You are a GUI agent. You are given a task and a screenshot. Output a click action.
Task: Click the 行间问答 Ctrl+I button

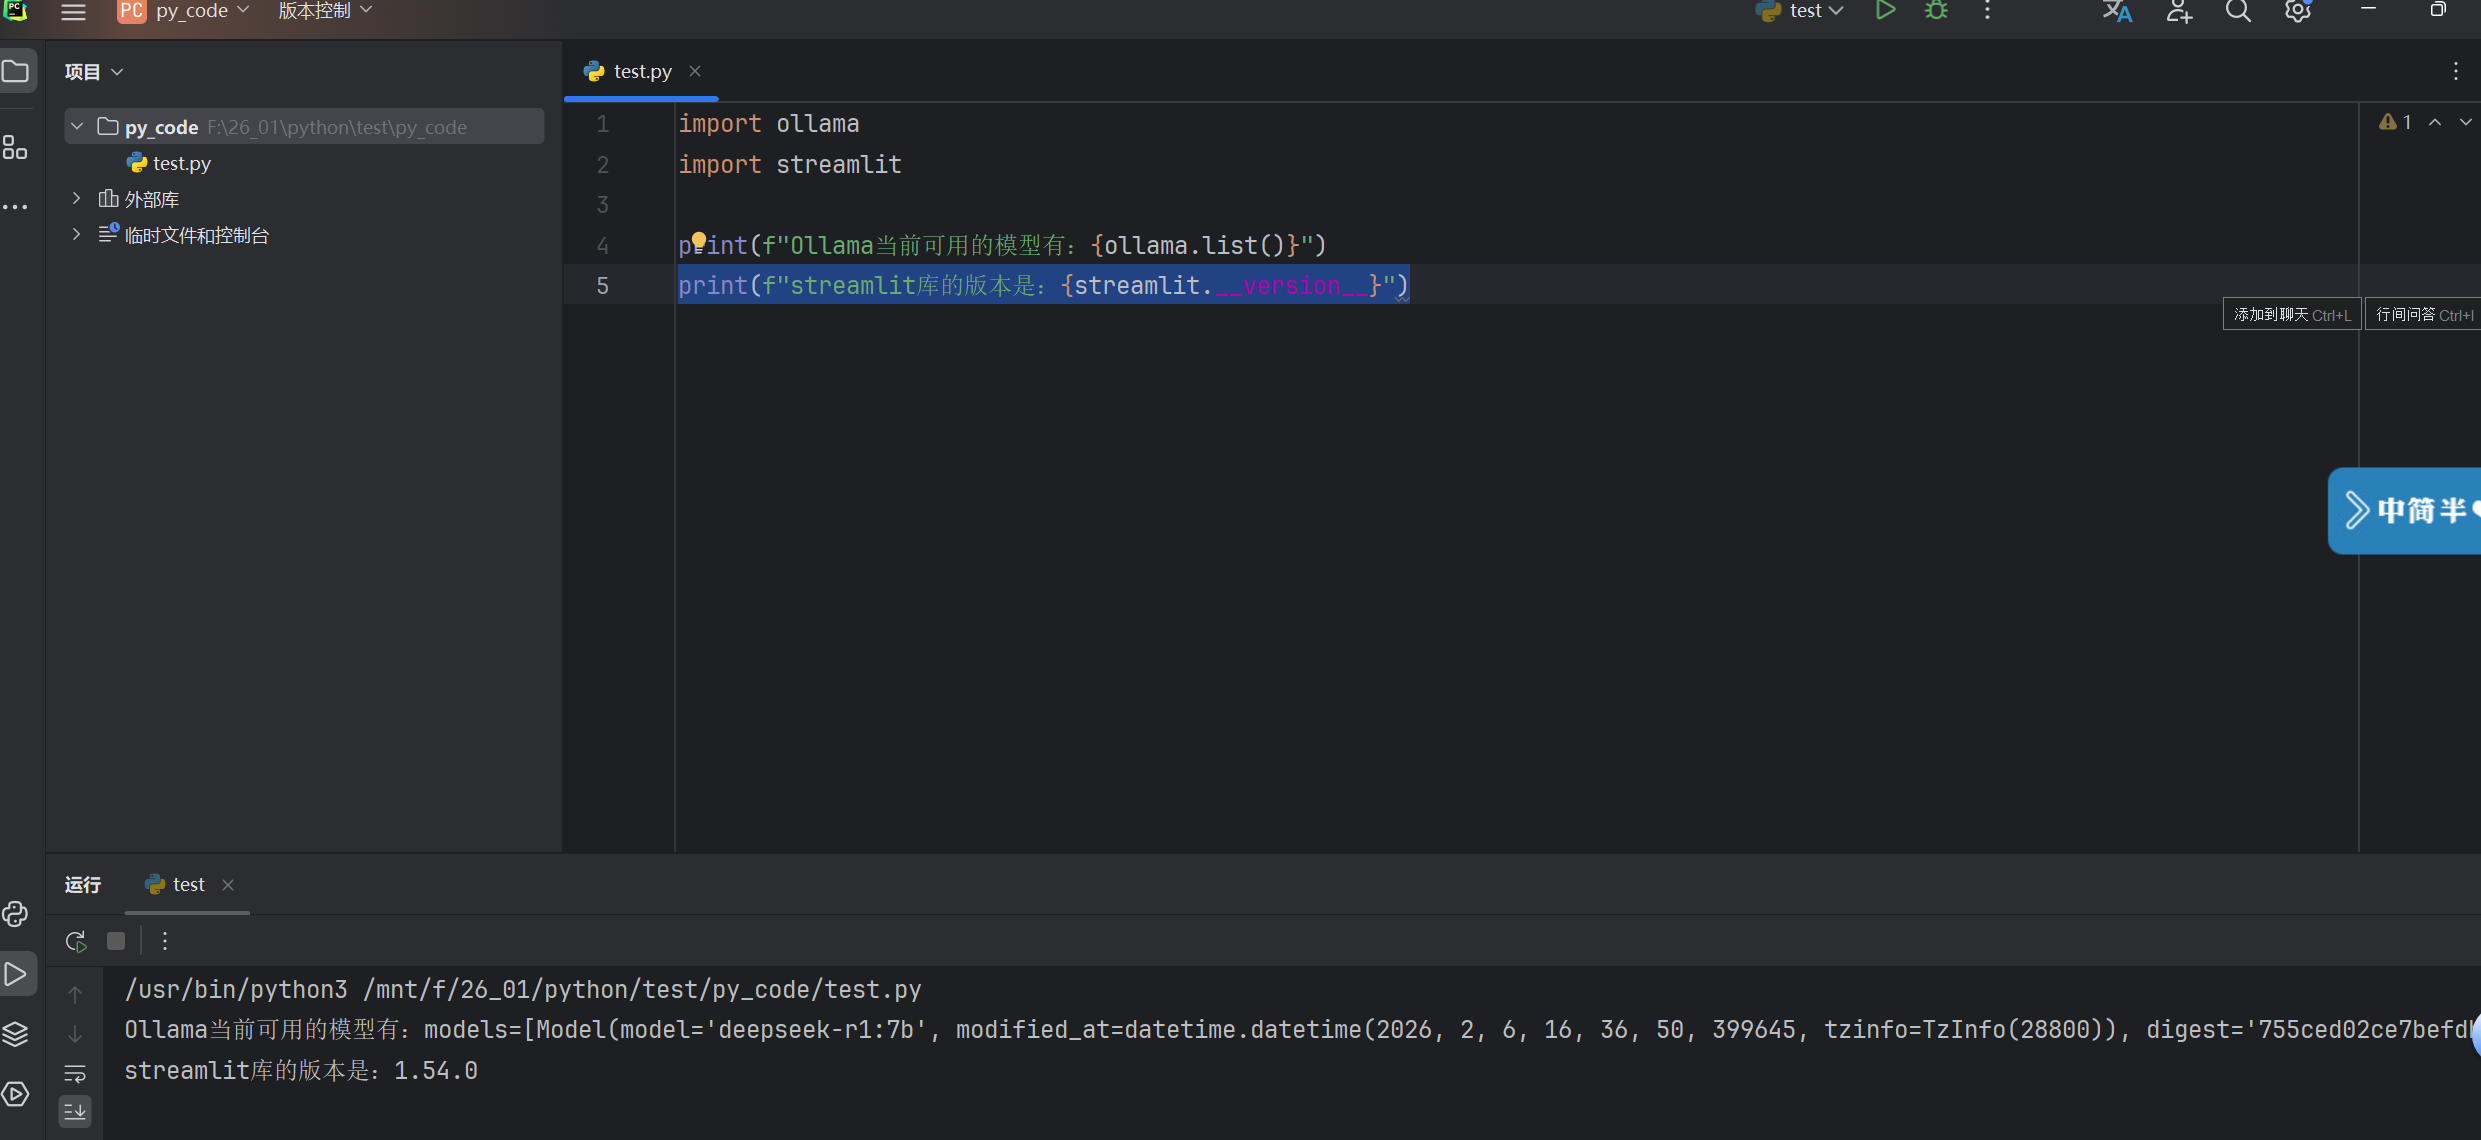pos(2423,314)
